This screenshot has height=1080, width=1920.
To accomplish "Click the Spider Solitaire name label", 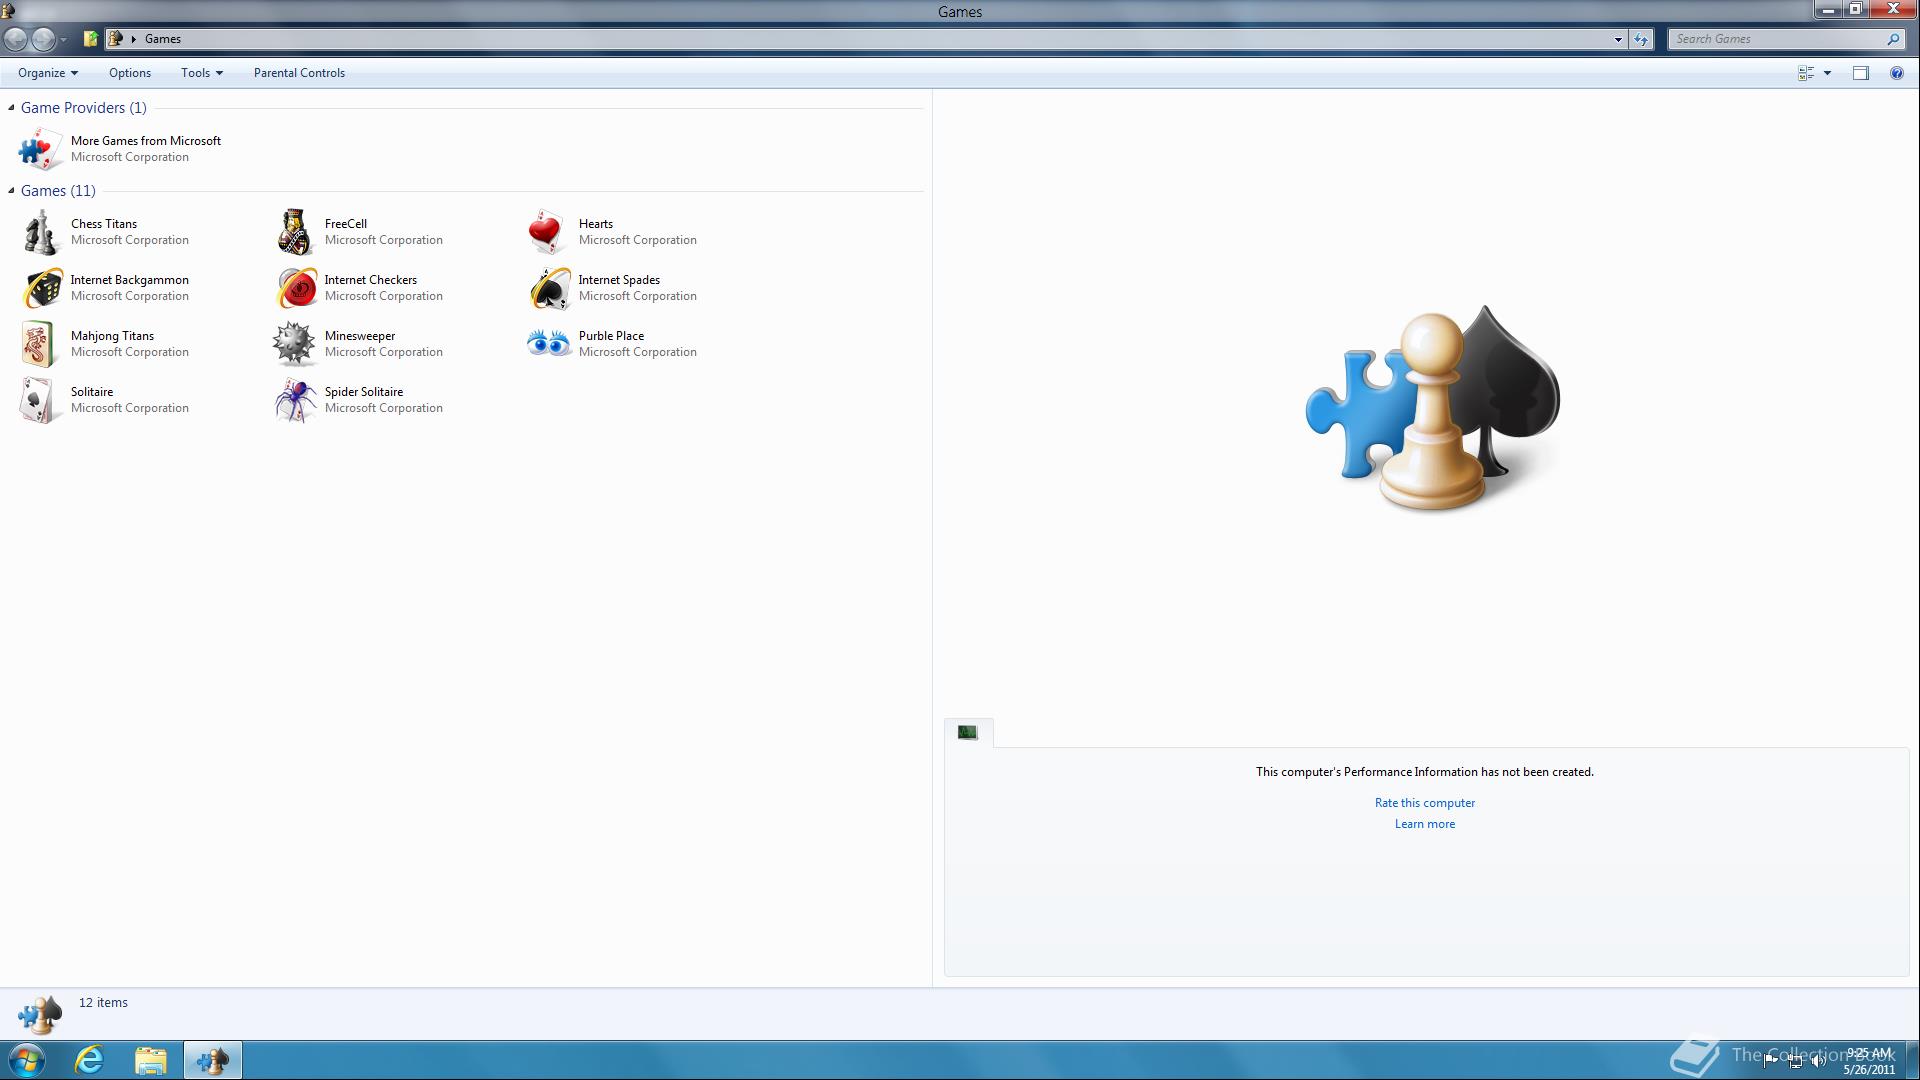I will 364,392.
